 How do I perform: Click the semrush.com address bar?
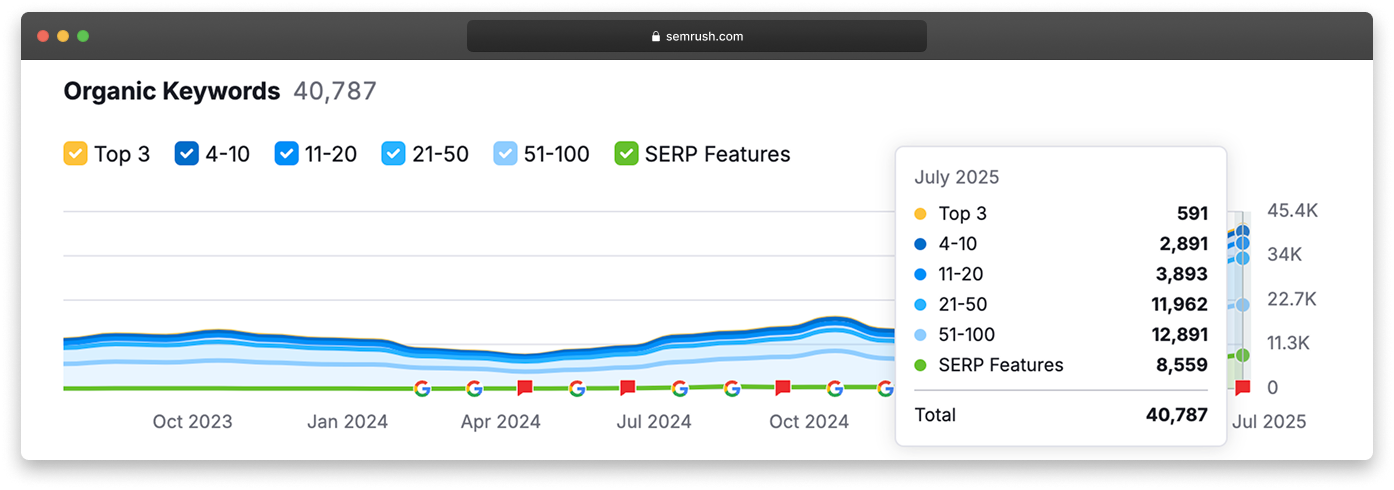click(x=696, y=37)
